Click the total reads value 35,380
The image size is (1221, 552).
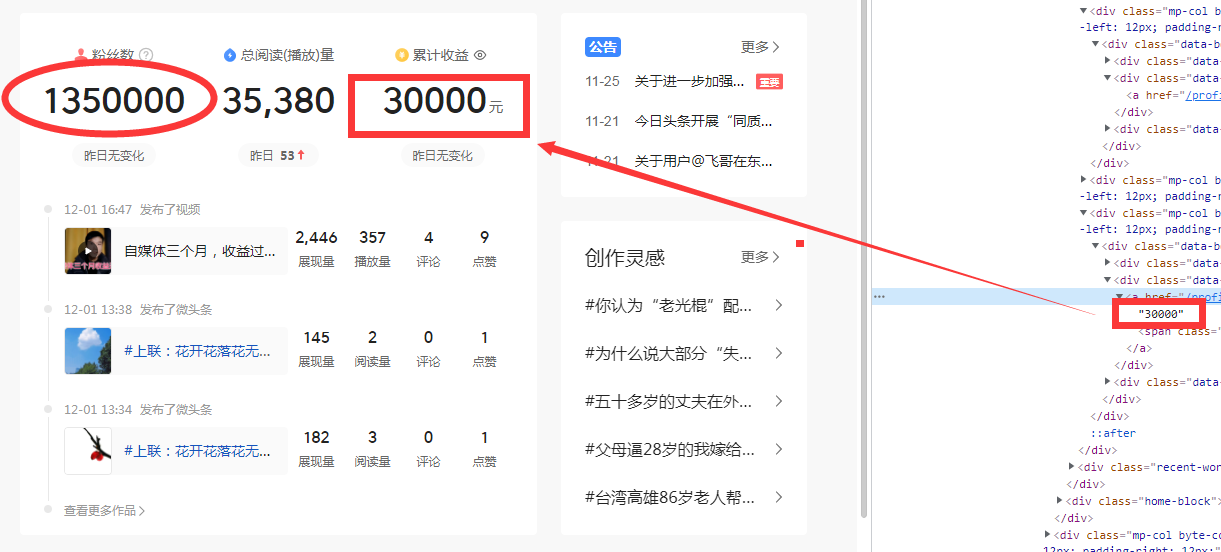click(x=279, y=101)
